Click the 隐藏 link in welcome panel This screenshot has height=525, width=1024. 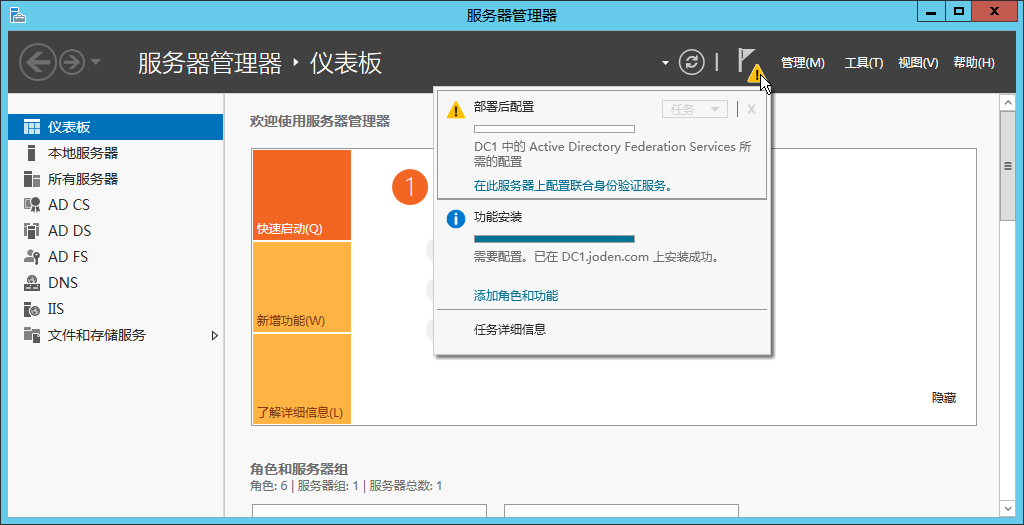tap(944, 398)
